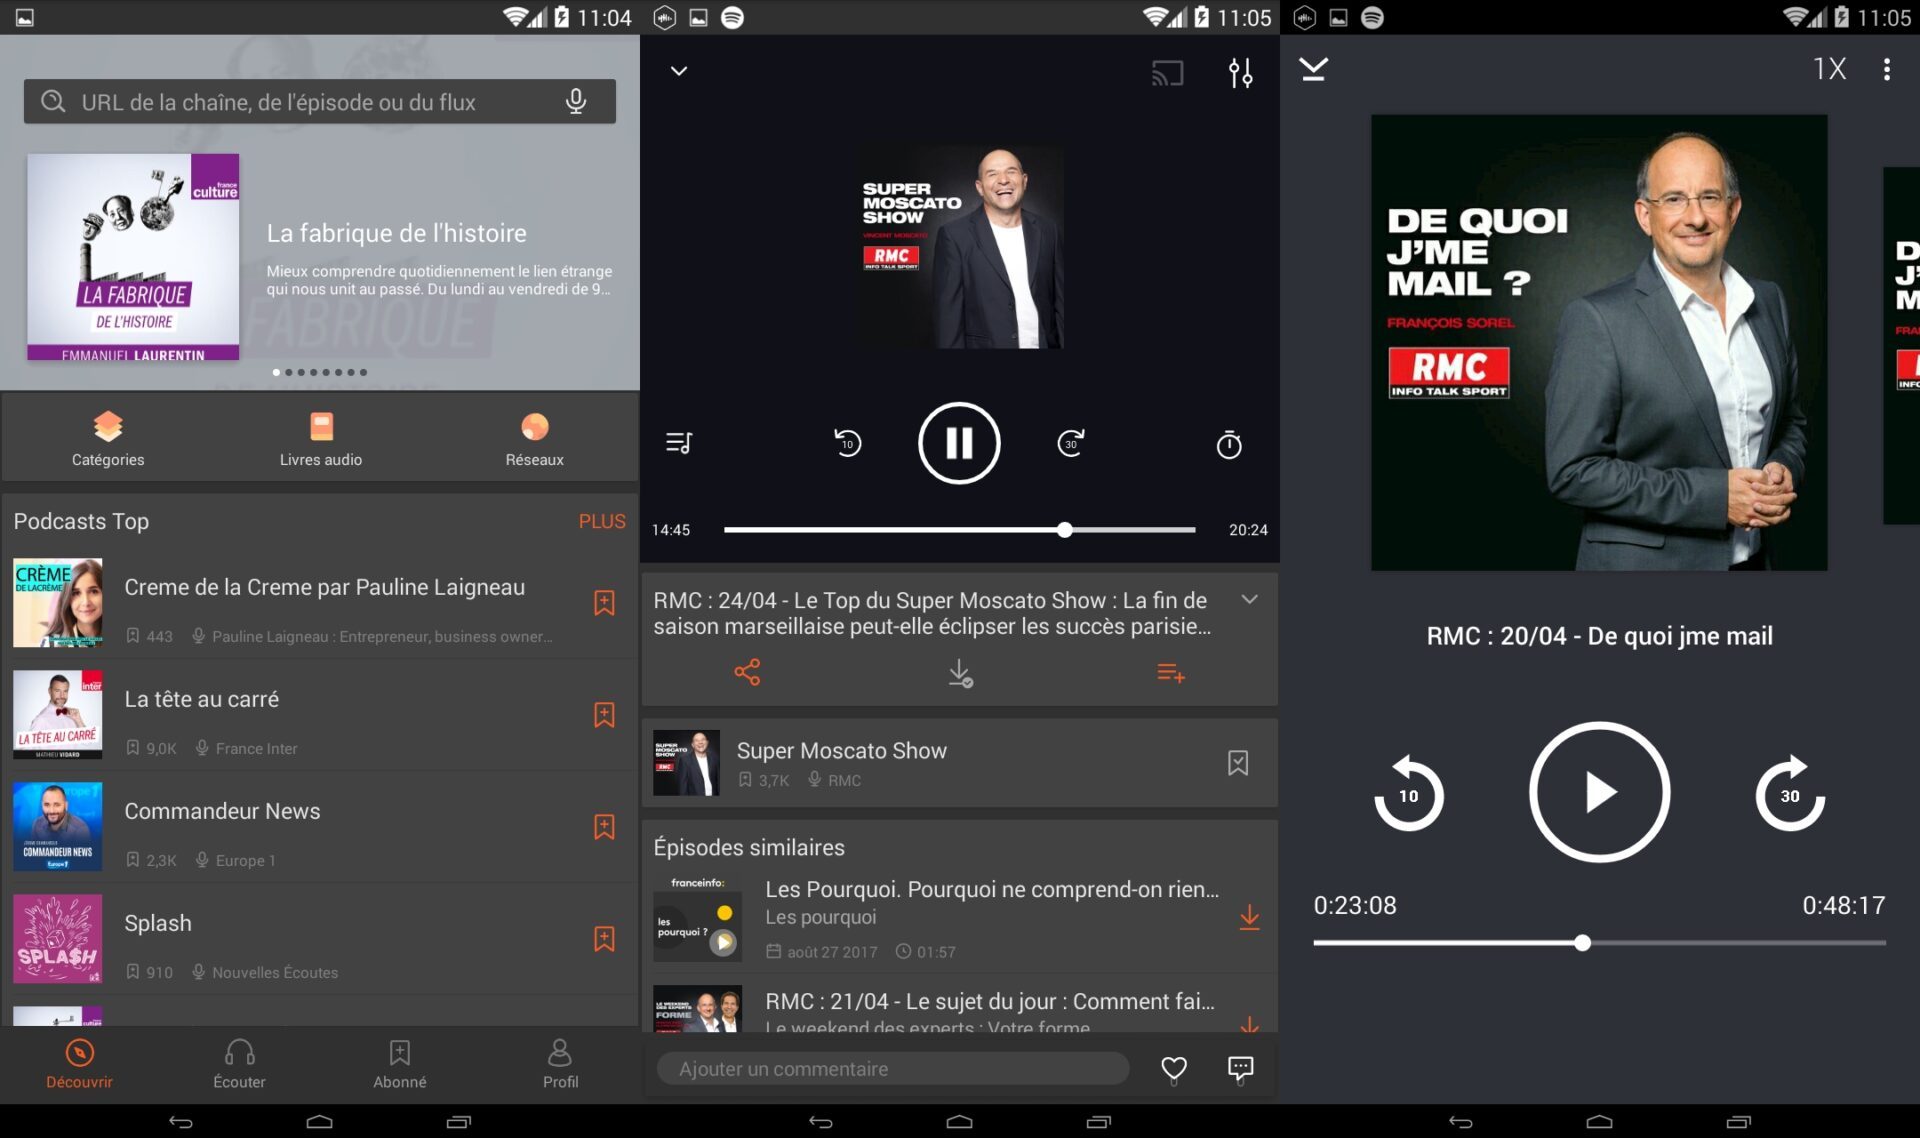This screenshot has width=1920, height=1138.
Task: Open the playlist queue icon
Action: pyautogui.click(x=679, y=443)
